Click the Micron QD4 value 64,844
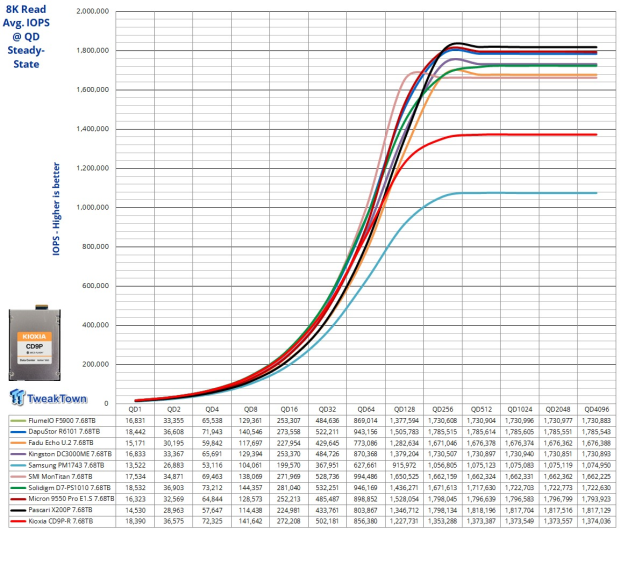The image size is (620, 568). click(212, 499)
